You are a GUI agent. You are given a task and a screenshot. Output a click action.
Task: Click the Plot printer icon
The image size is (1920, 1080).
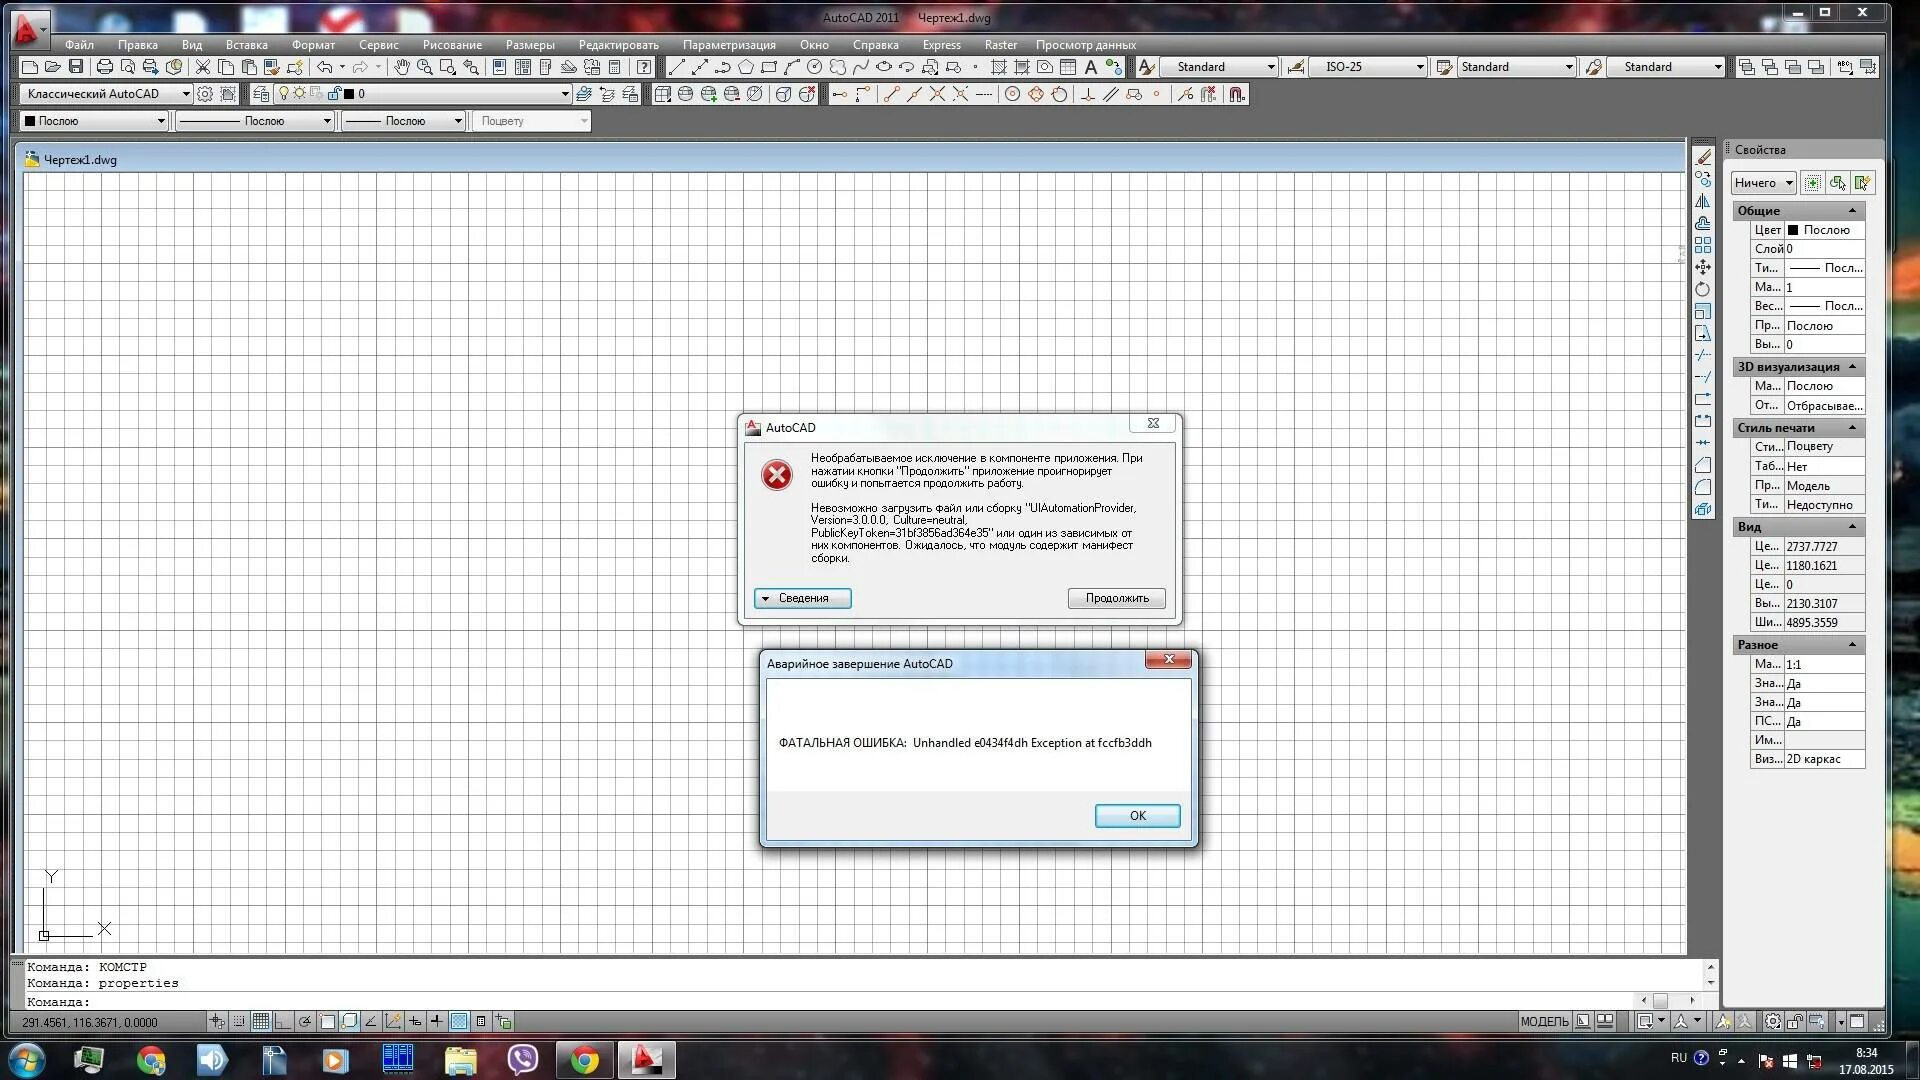pyautogui.click(x=104, y=67)
